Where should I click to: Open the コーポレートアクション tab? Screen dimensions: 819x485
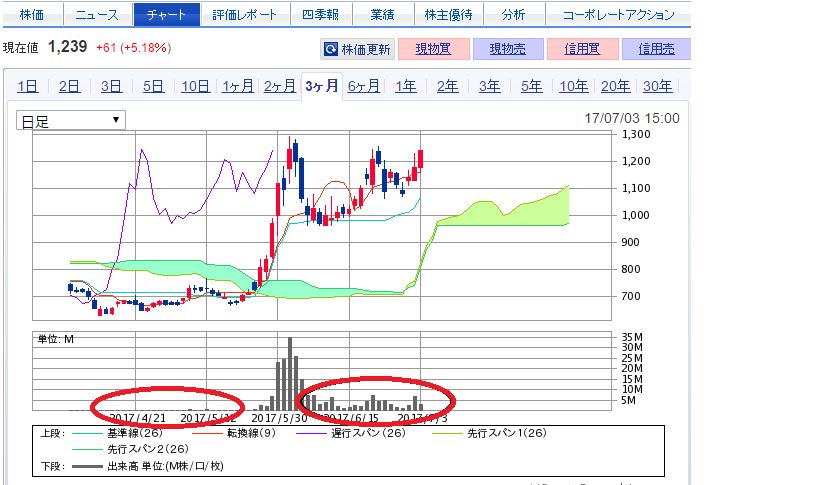[618, 14]
